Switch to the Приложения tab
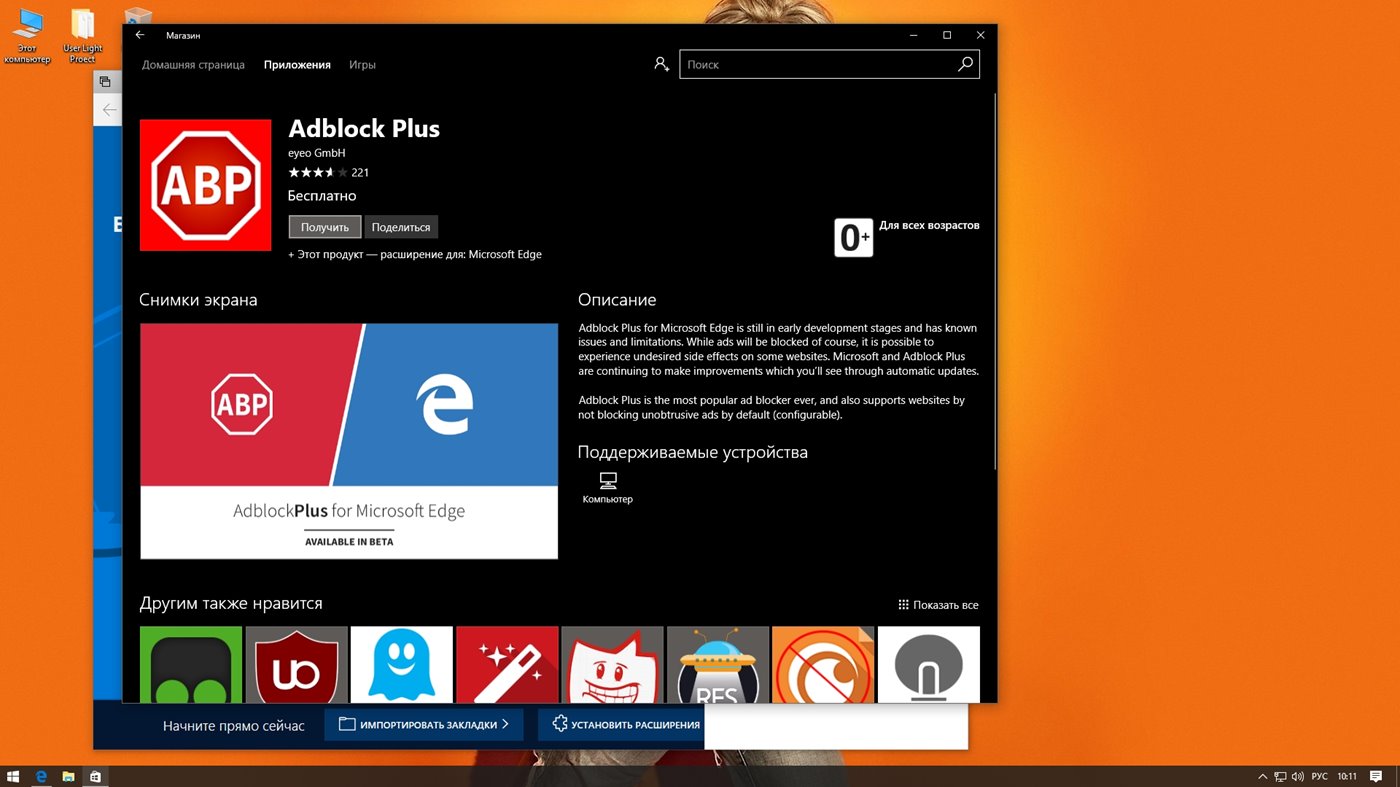 click(x=297, y=65)
